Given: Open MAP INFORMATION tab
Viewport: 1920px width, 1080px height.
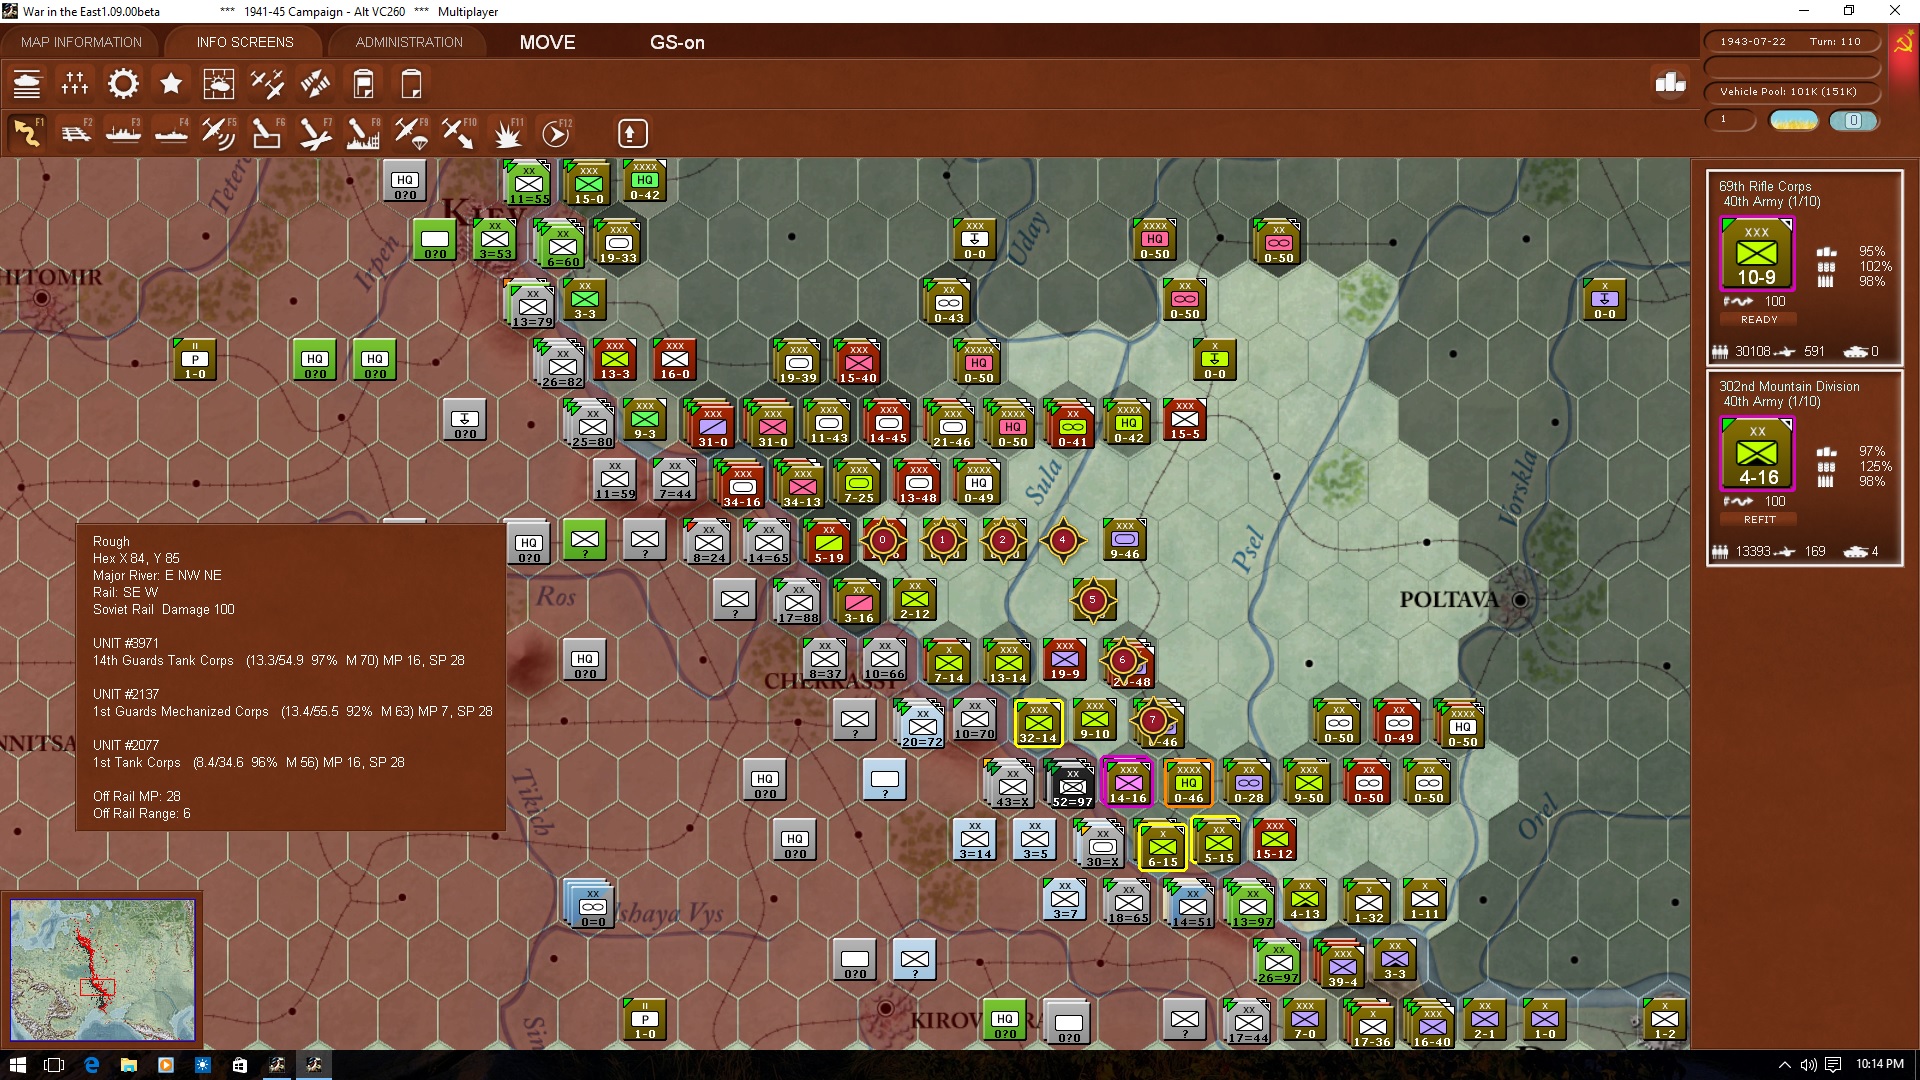Looking at the screenshot, I should pyautogui.click(x=82, y=42).
